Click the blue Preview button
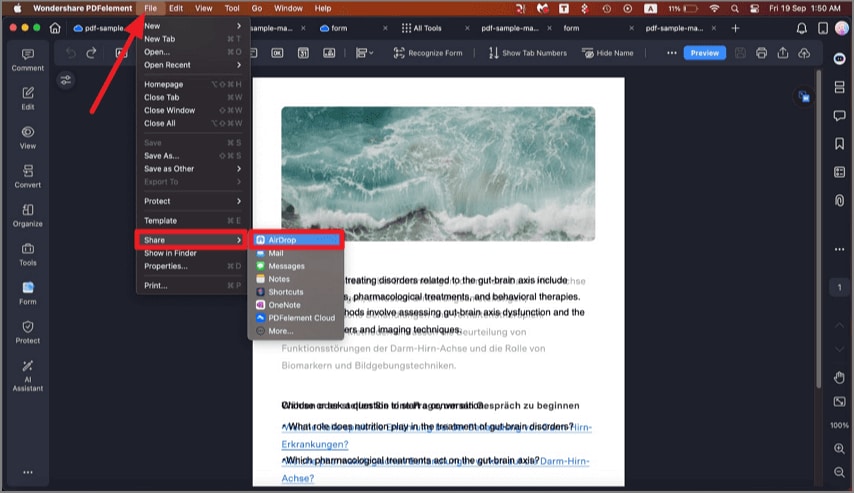 (704, 53)
